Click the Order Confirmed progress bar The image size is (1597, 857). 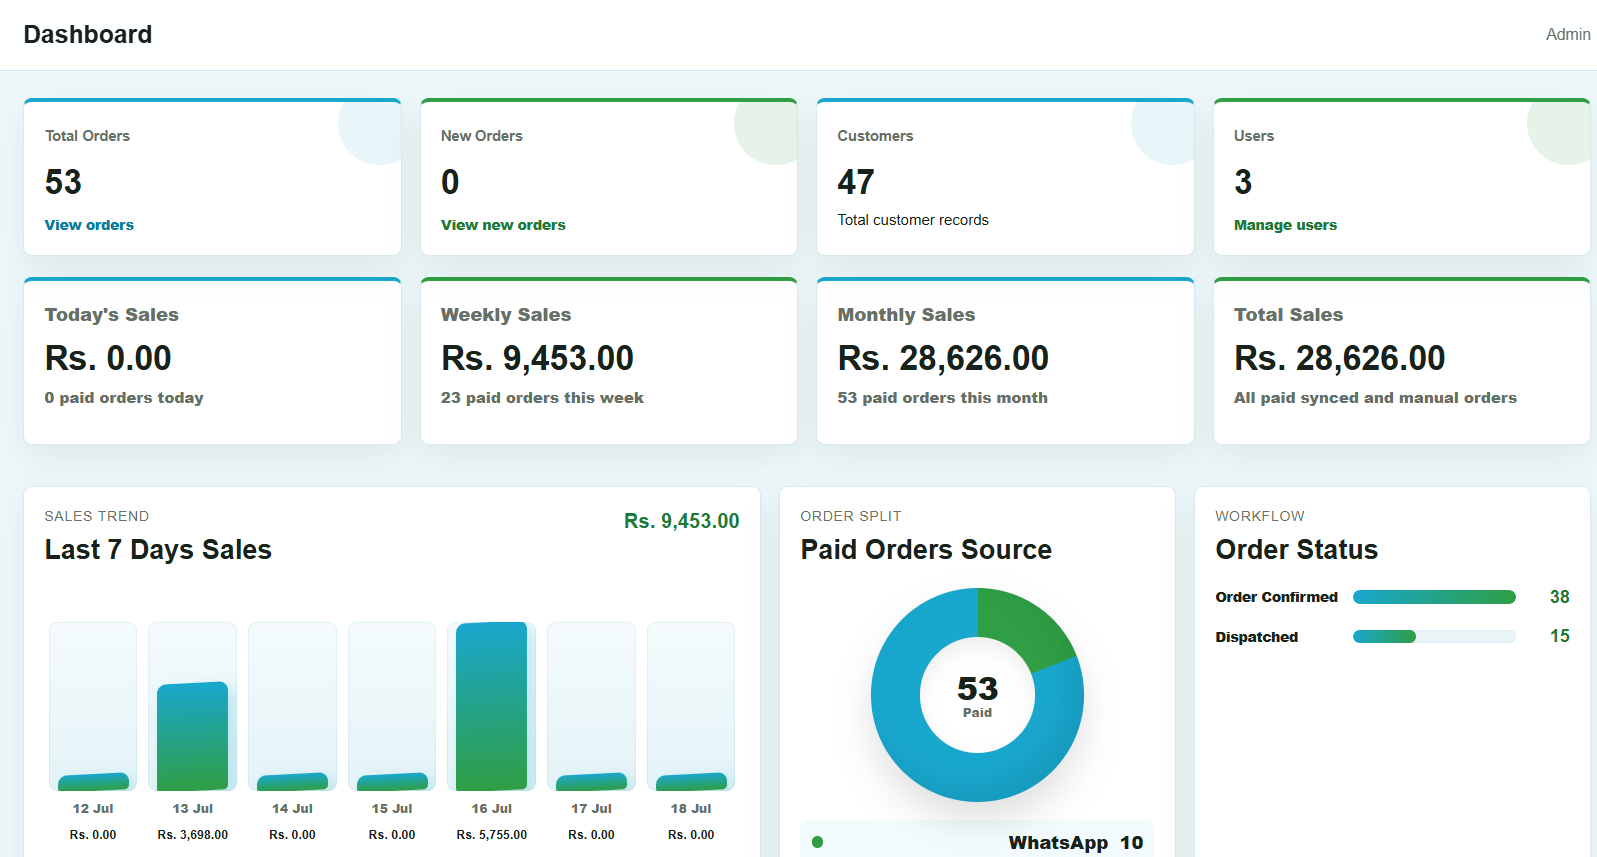(1434, 597)
